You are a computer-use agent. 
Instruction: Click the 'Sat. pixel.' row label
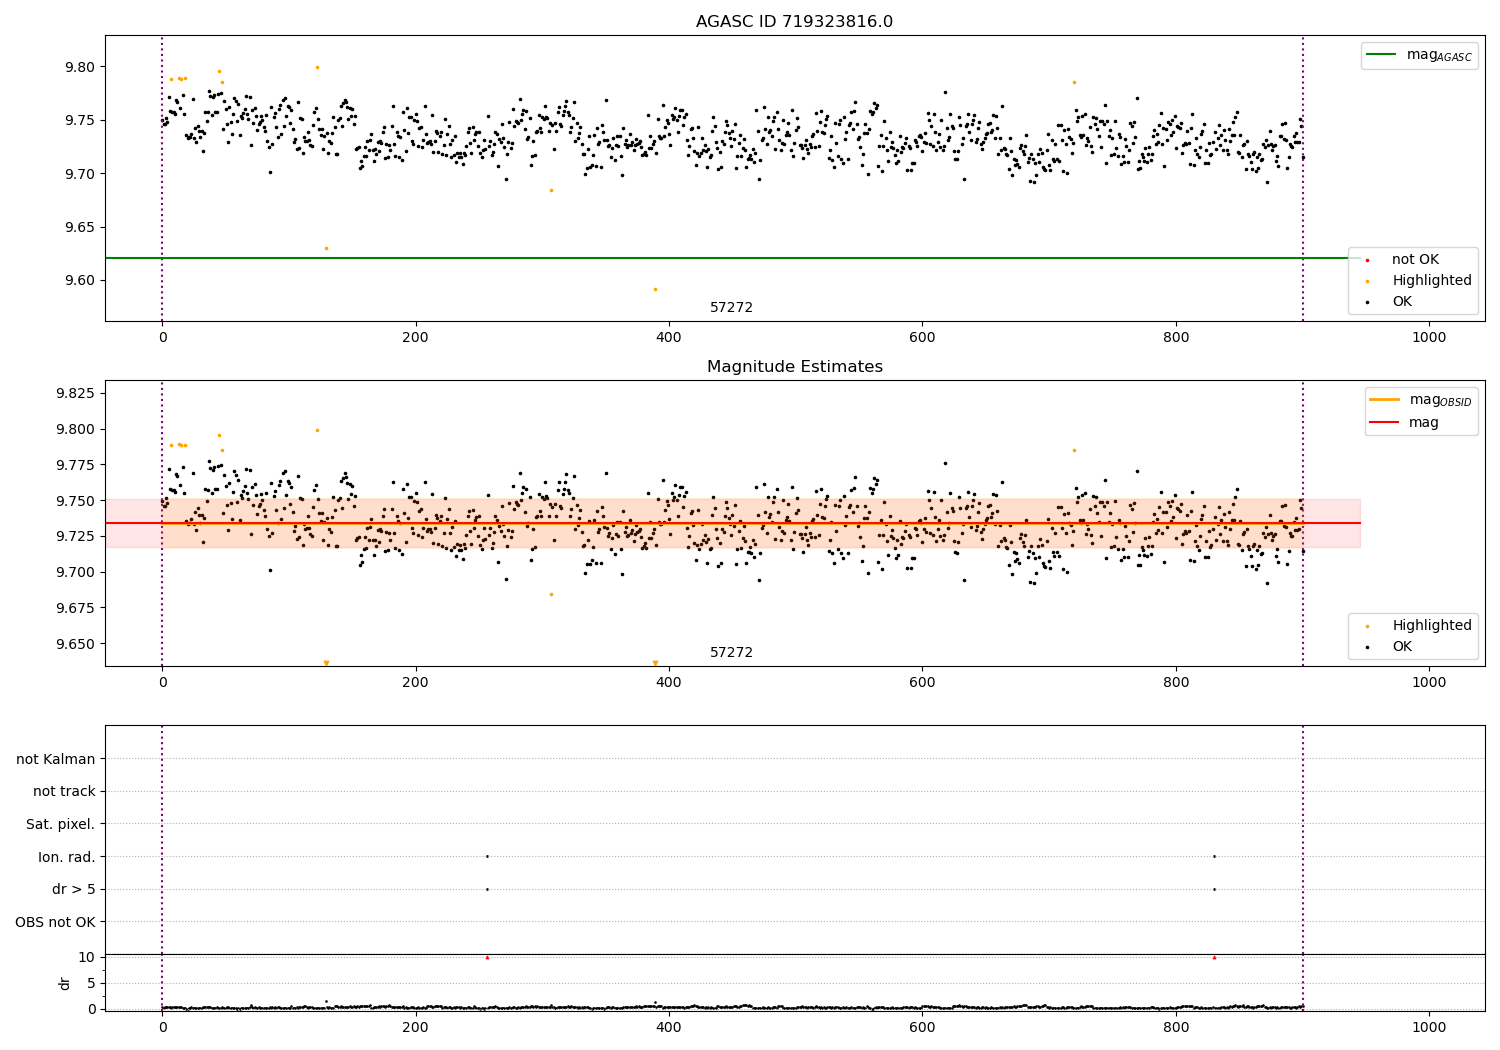(x=61, y=824)
